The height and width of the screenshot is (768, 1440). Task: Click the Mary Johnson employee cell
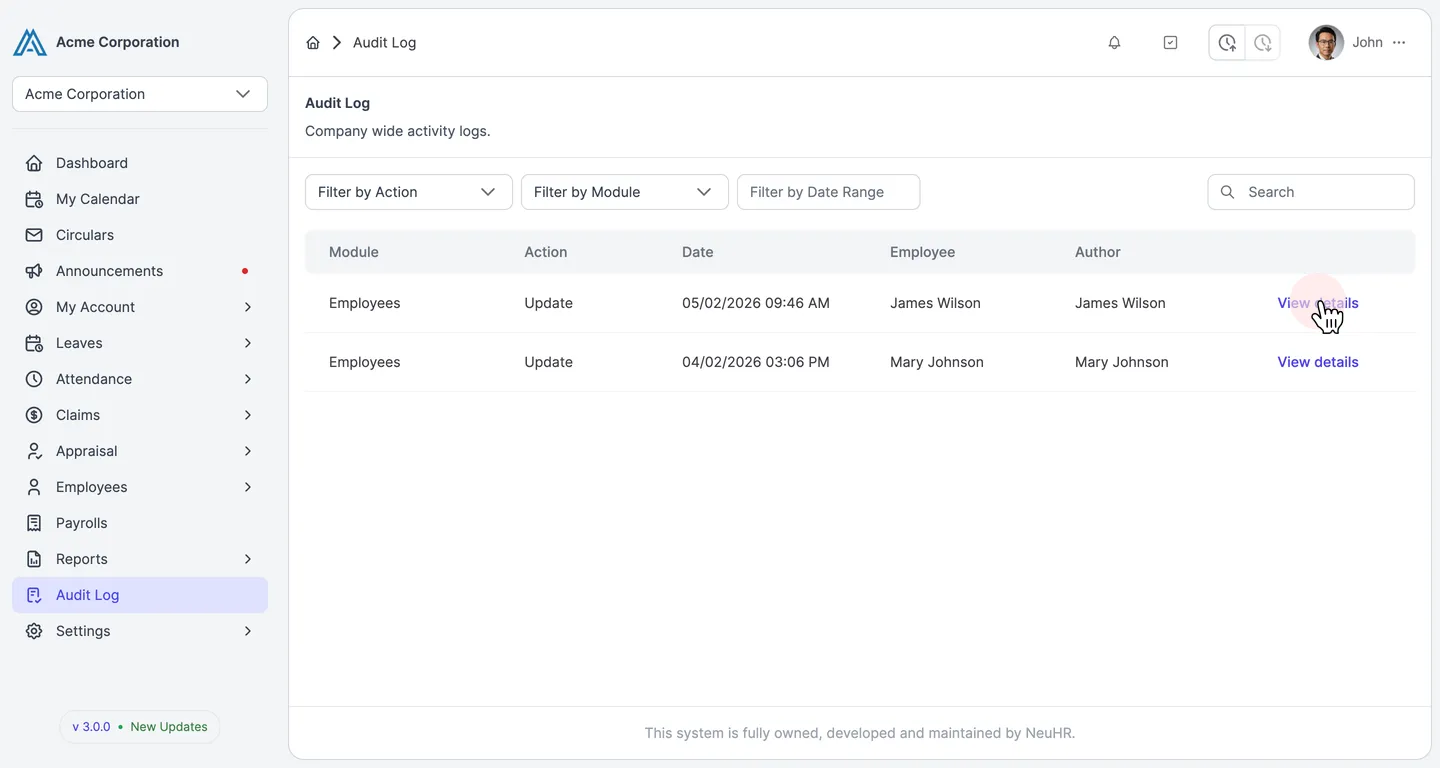[x=937, y=362]
